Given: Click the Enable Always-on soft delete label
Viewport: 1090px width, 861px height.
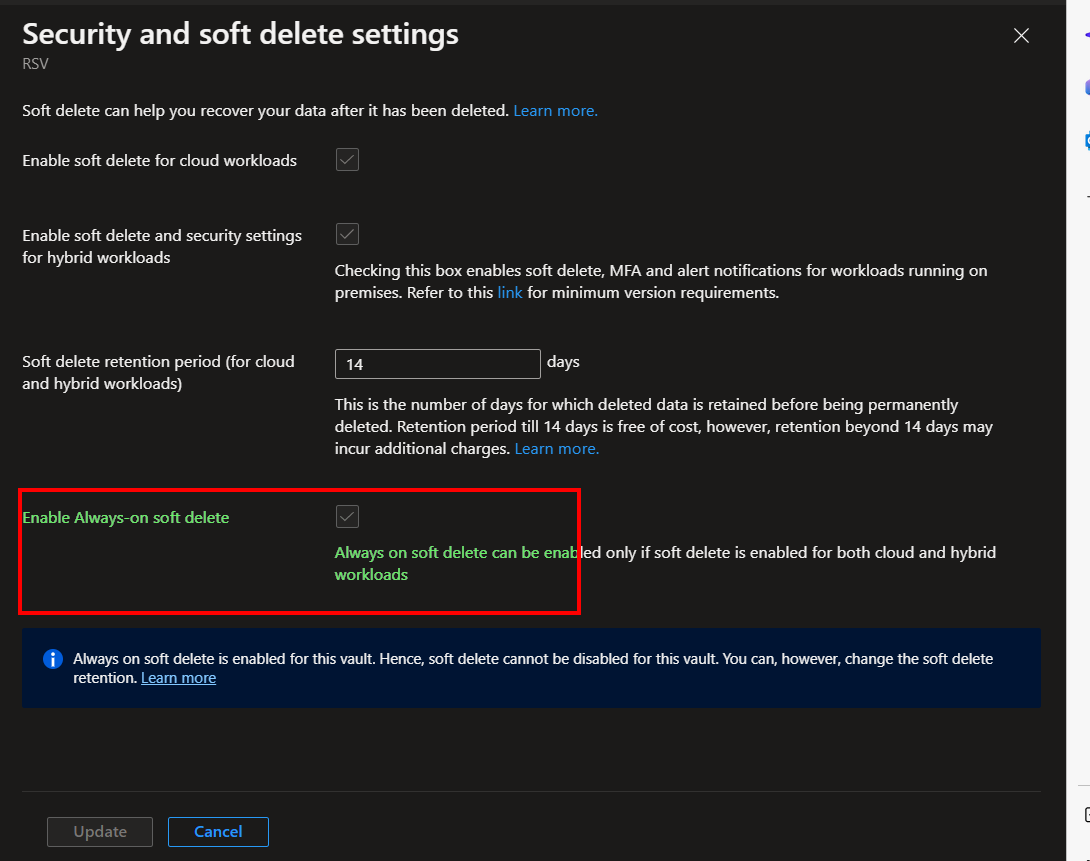Looking at the screenshot, I should (x=125, y=517).
